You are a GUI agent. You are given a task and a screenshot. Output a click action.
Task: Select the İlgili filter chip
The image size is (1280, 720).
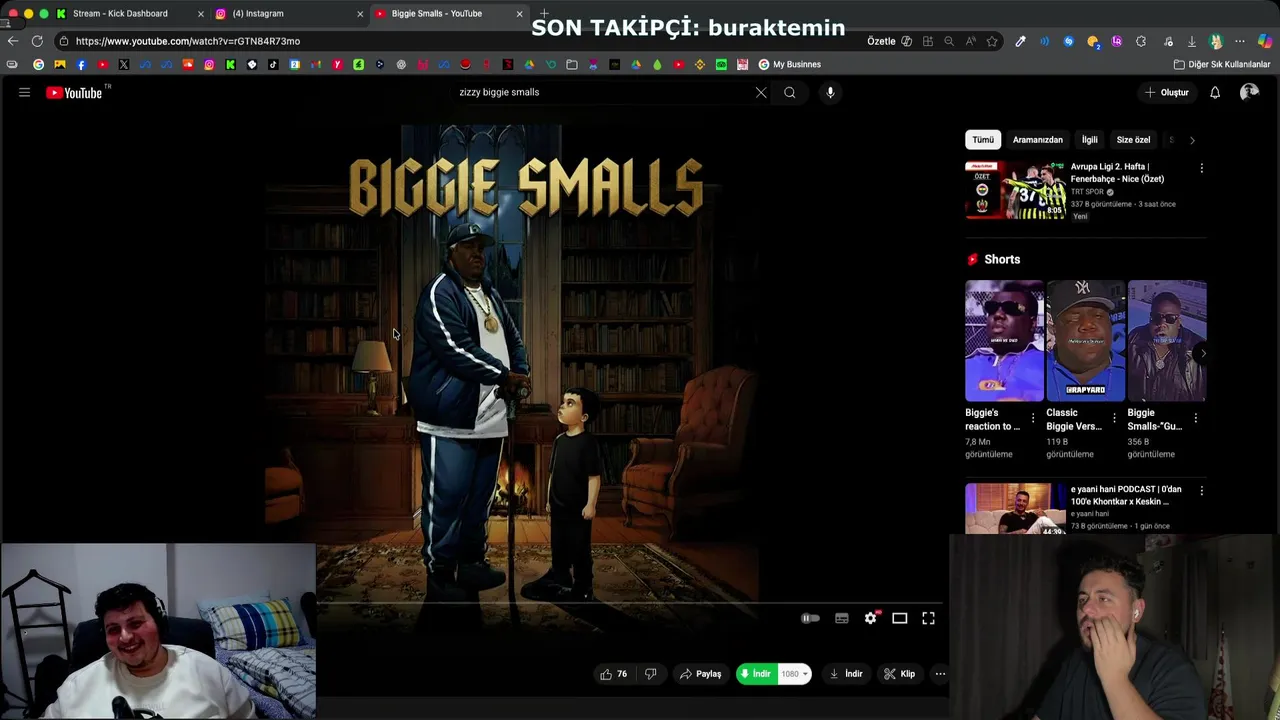point(1089,140)
